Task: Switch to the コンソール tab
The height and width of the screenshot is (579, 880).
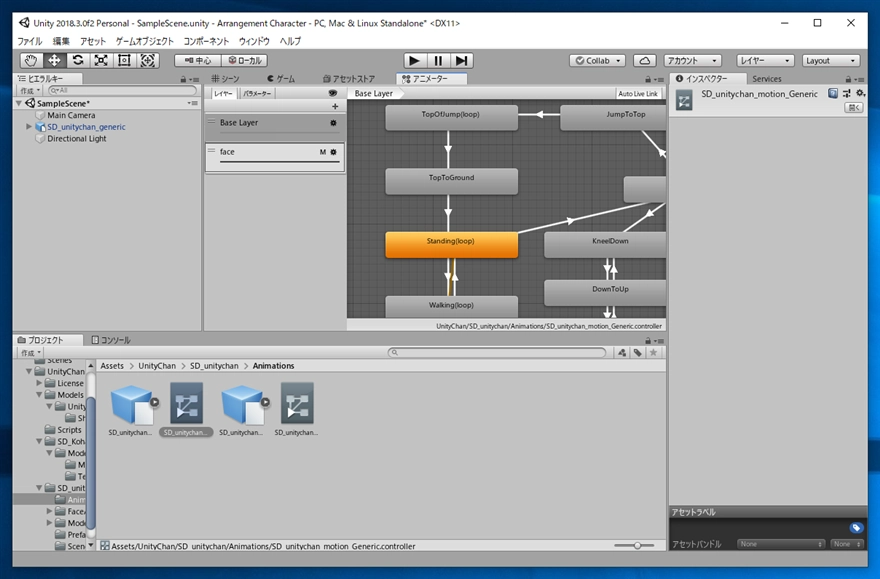Action: click(x=111, y=340)
